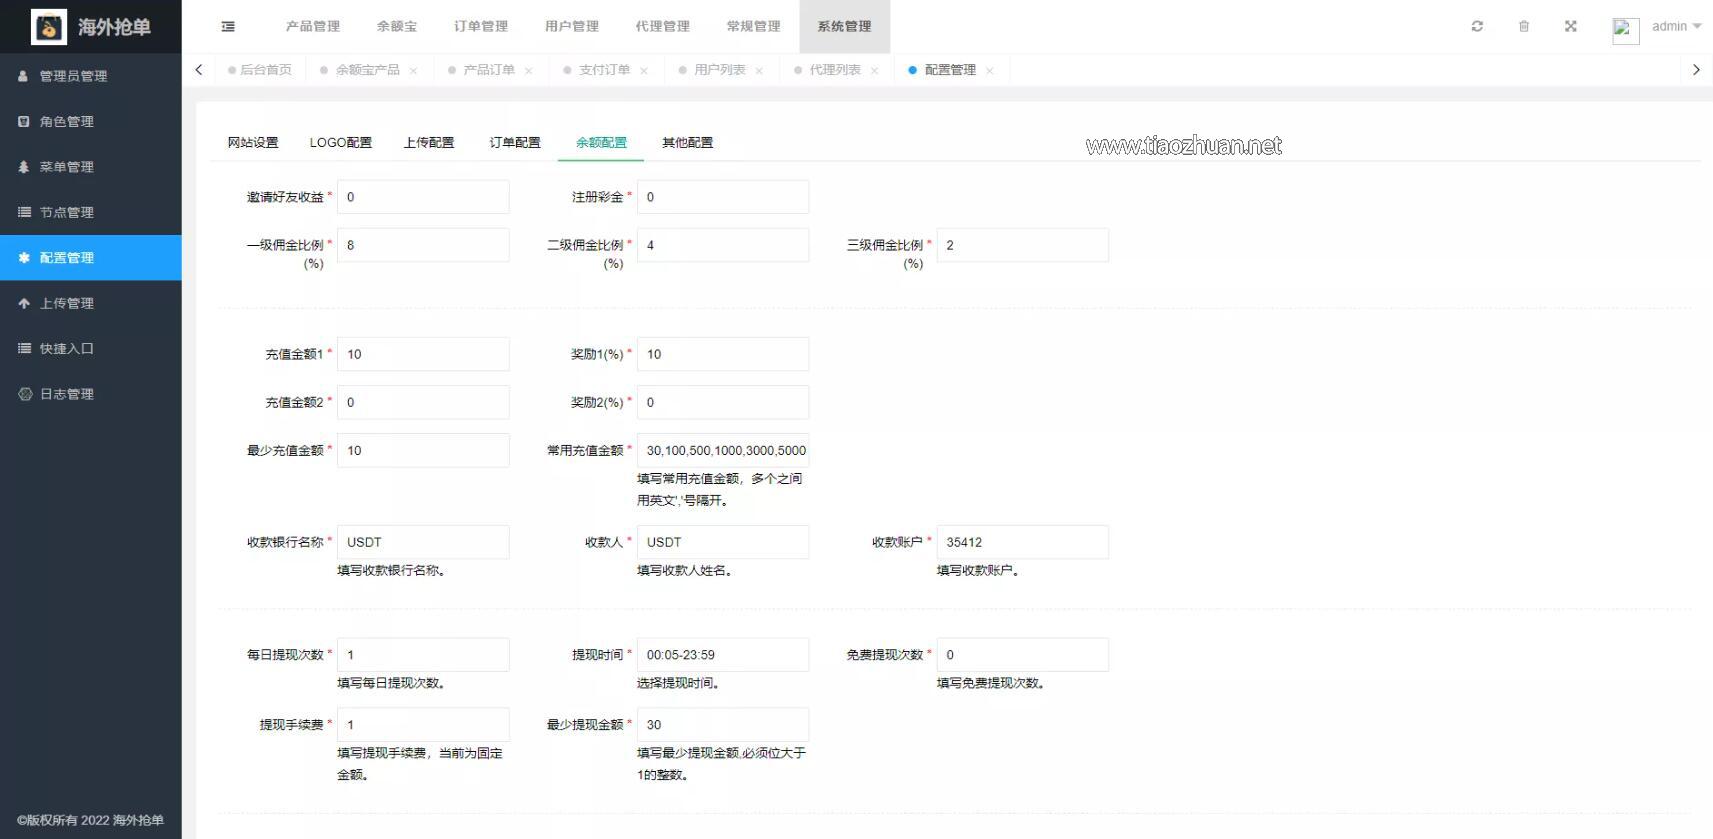Viewport: 1713px width, 839px height.
Task: Click the 奖励2(%) input field
Action: [x=723, y=402]
